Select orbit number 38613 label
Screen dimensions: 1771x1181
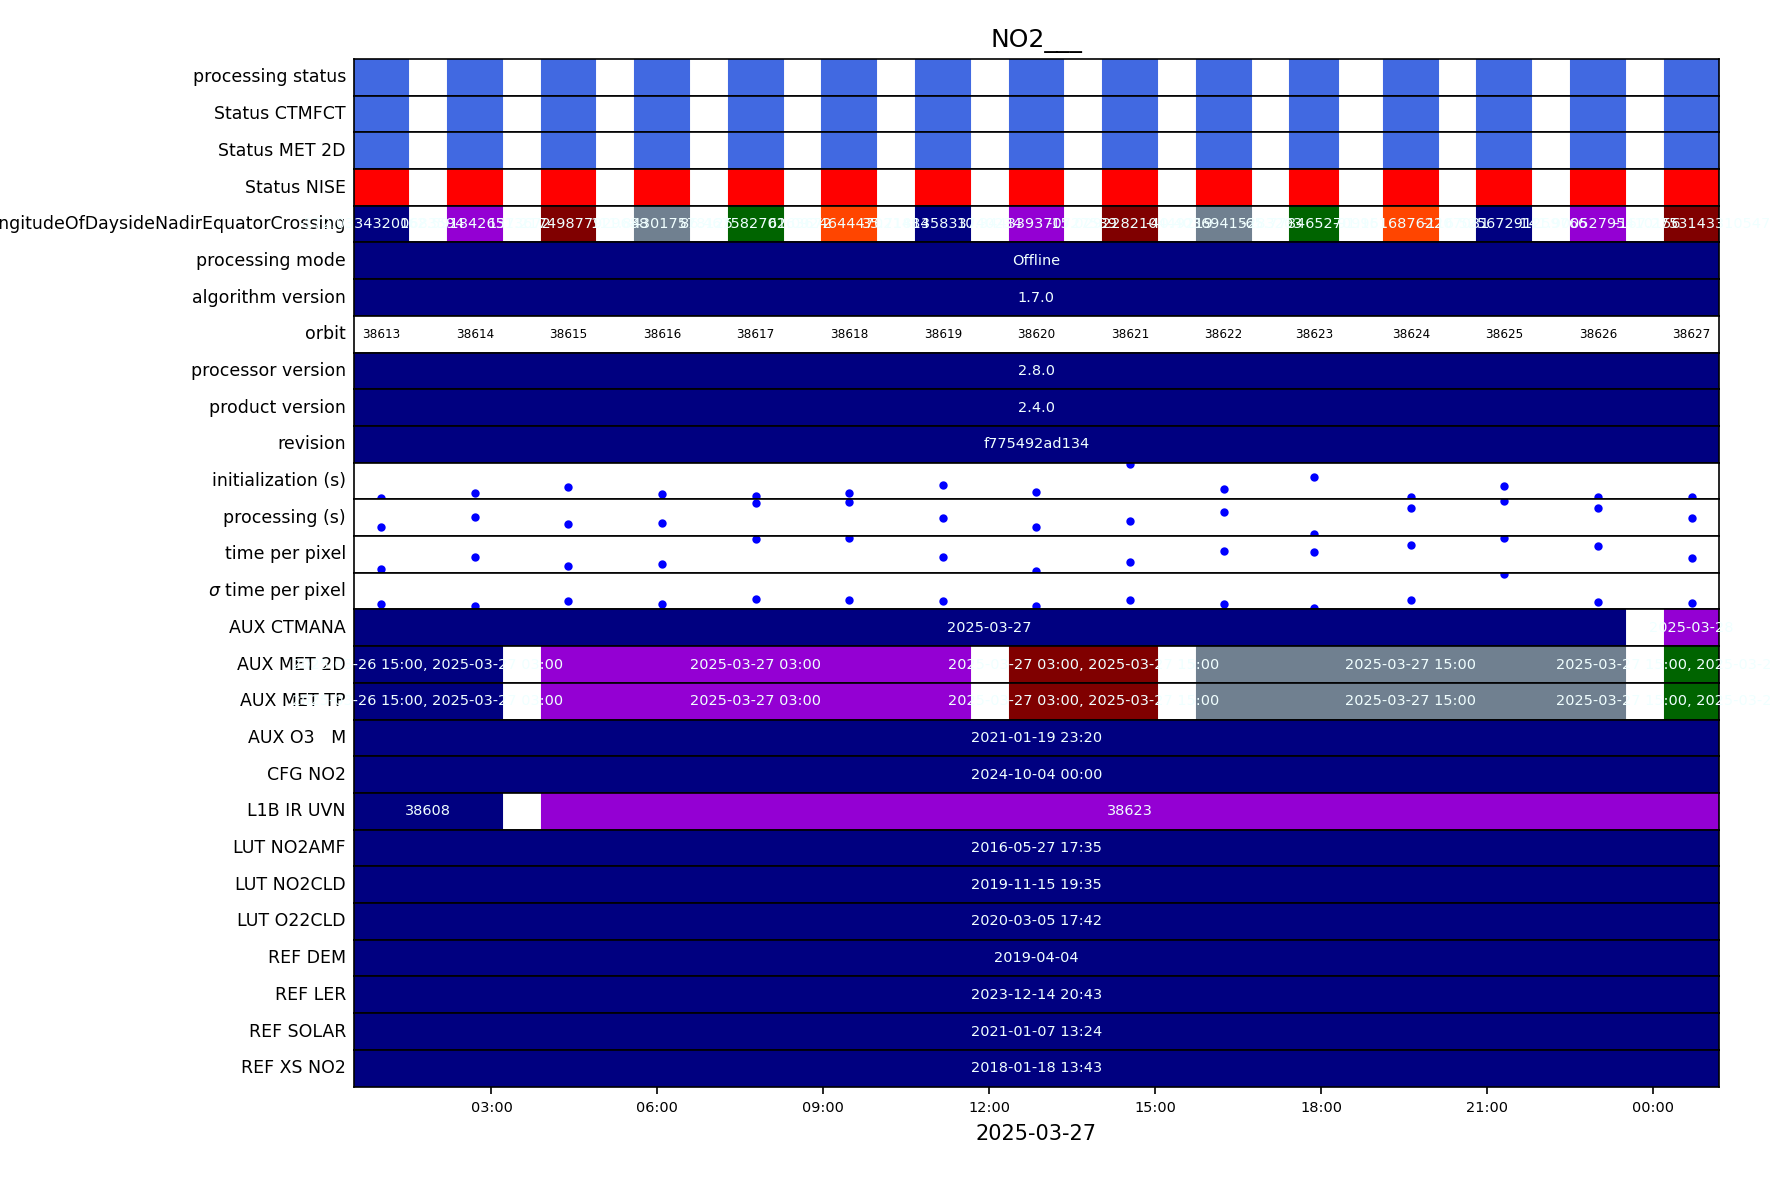(x=381, y=334)
